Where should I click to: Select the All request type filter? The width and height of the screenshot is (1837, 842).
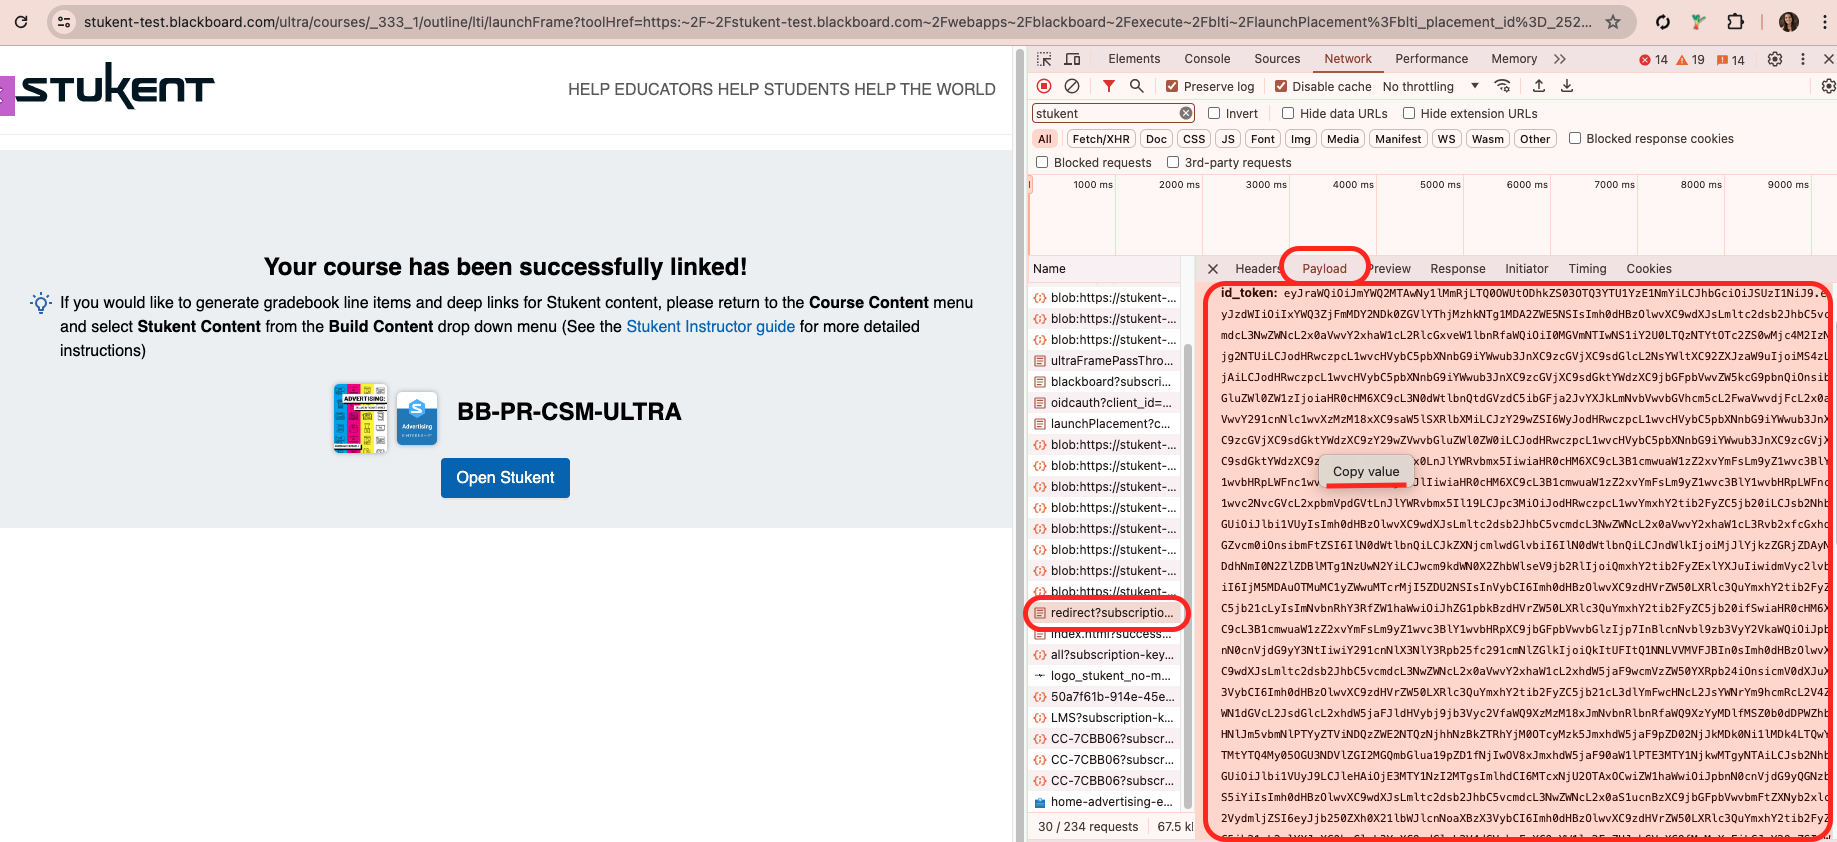pyautogui.click(x=1045, y=139)
